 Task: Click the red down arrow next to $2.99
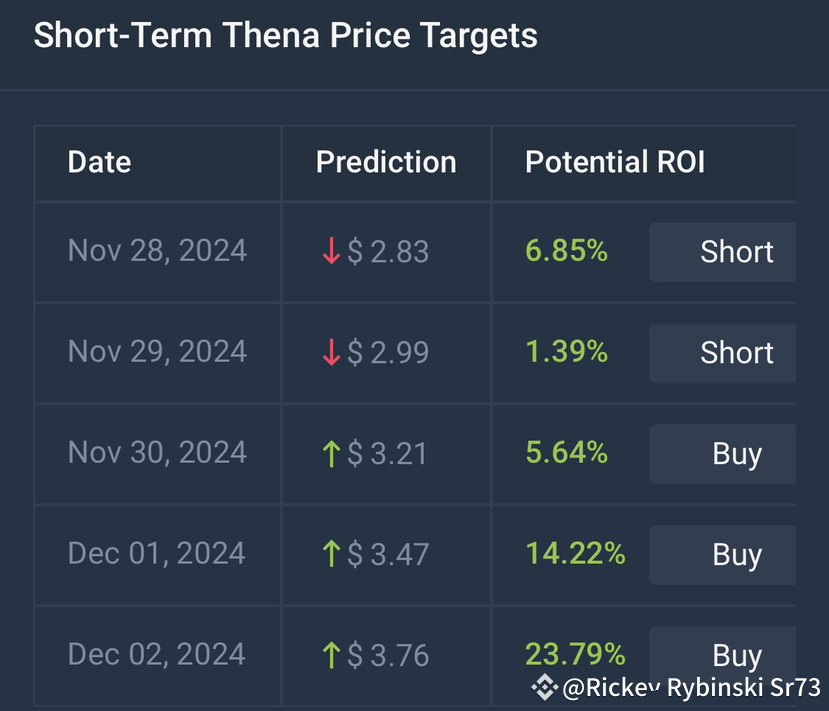click(x=331, y=353)
